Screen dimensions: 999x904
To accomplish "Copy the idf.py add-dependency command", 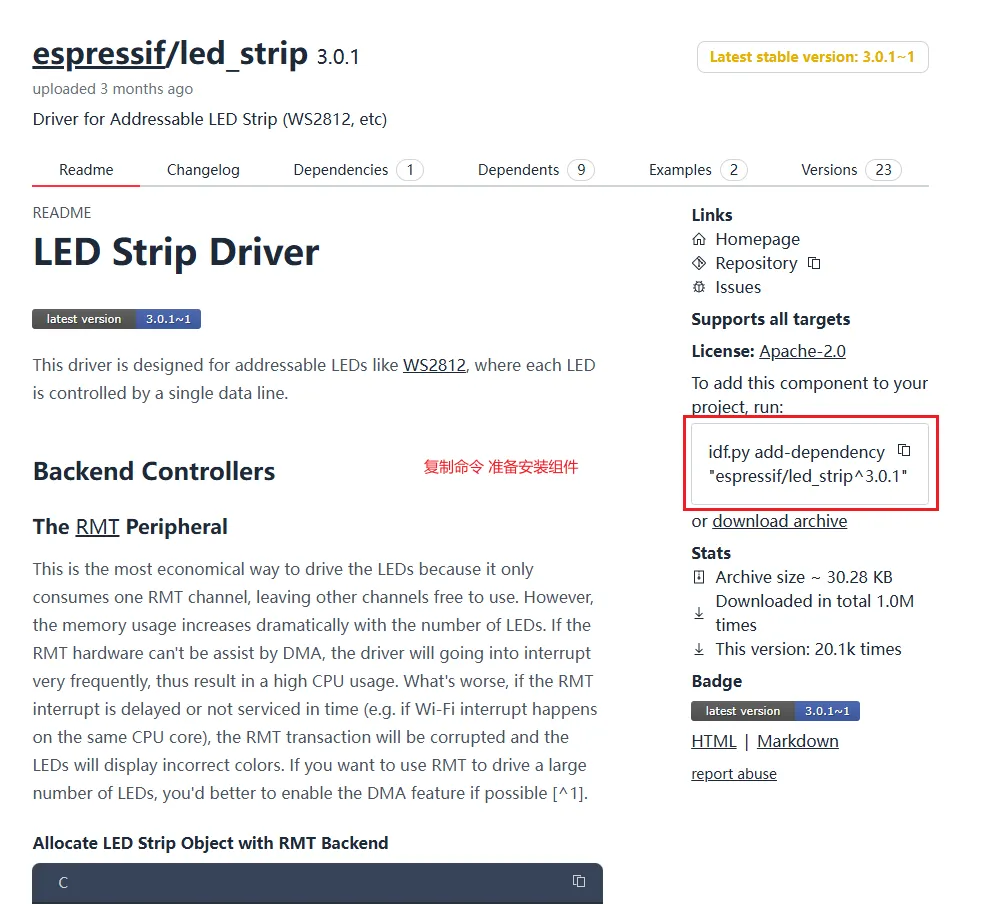I will click(x=904, y=451).
